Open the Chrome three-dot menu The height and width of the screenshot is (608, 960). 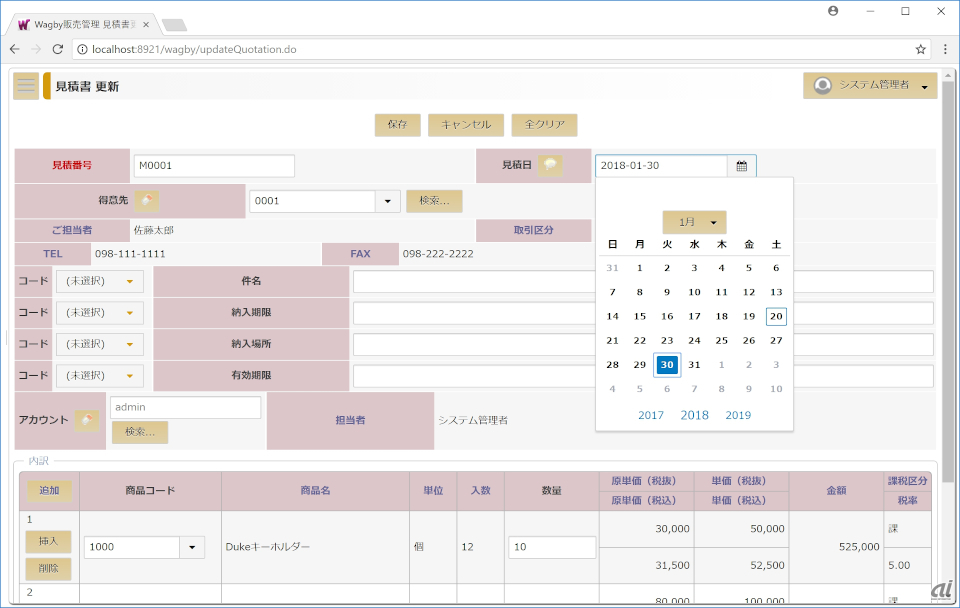pyautogui.click(x=944, y=48)
